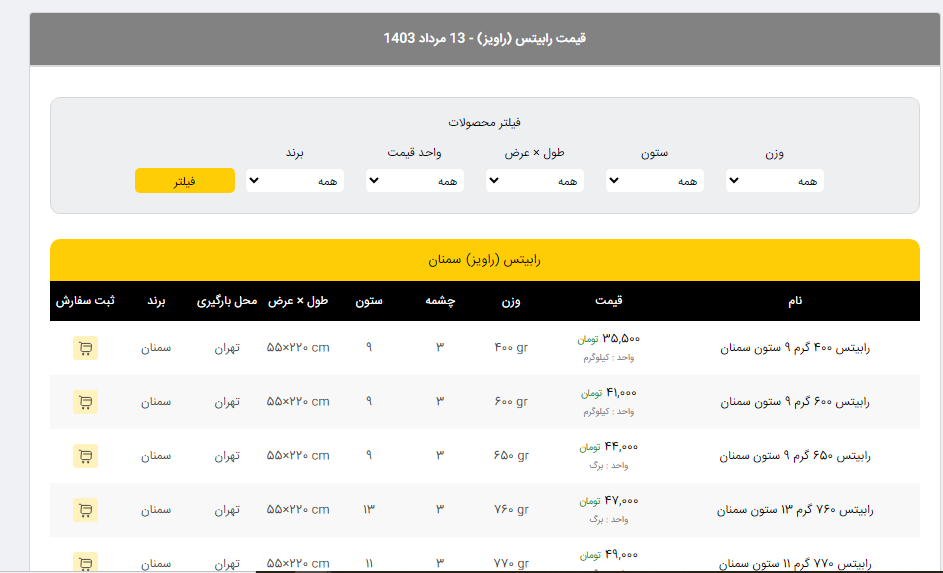Image resolution: width=943 pixels, height=573 pixels.
Task: Expand the برند (brand) filter dropdown
Action: click(295, 181)
